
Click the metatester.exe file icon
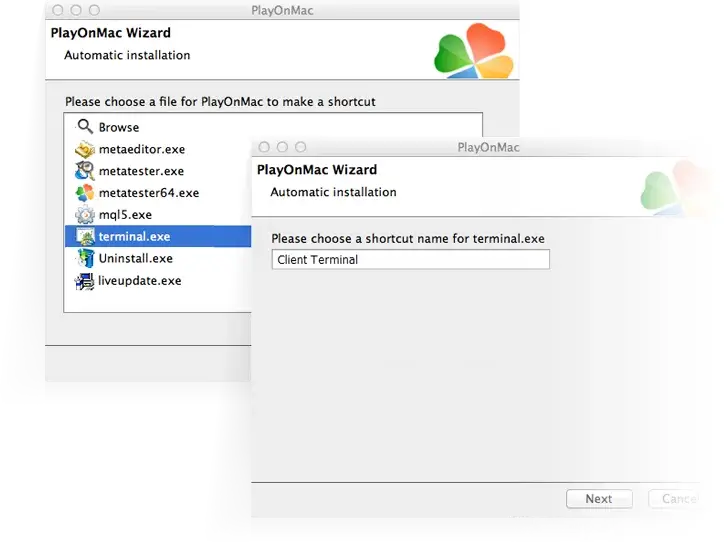[84, 171]
